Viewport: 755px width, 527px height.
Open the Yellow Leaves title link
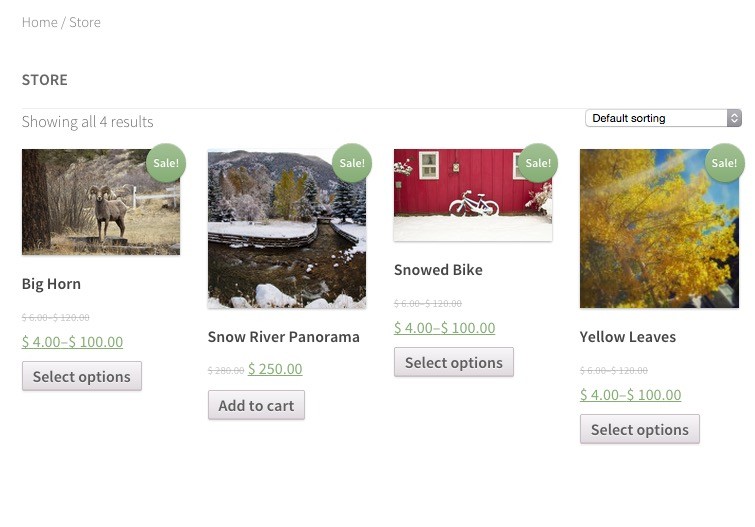click(628, 337)
